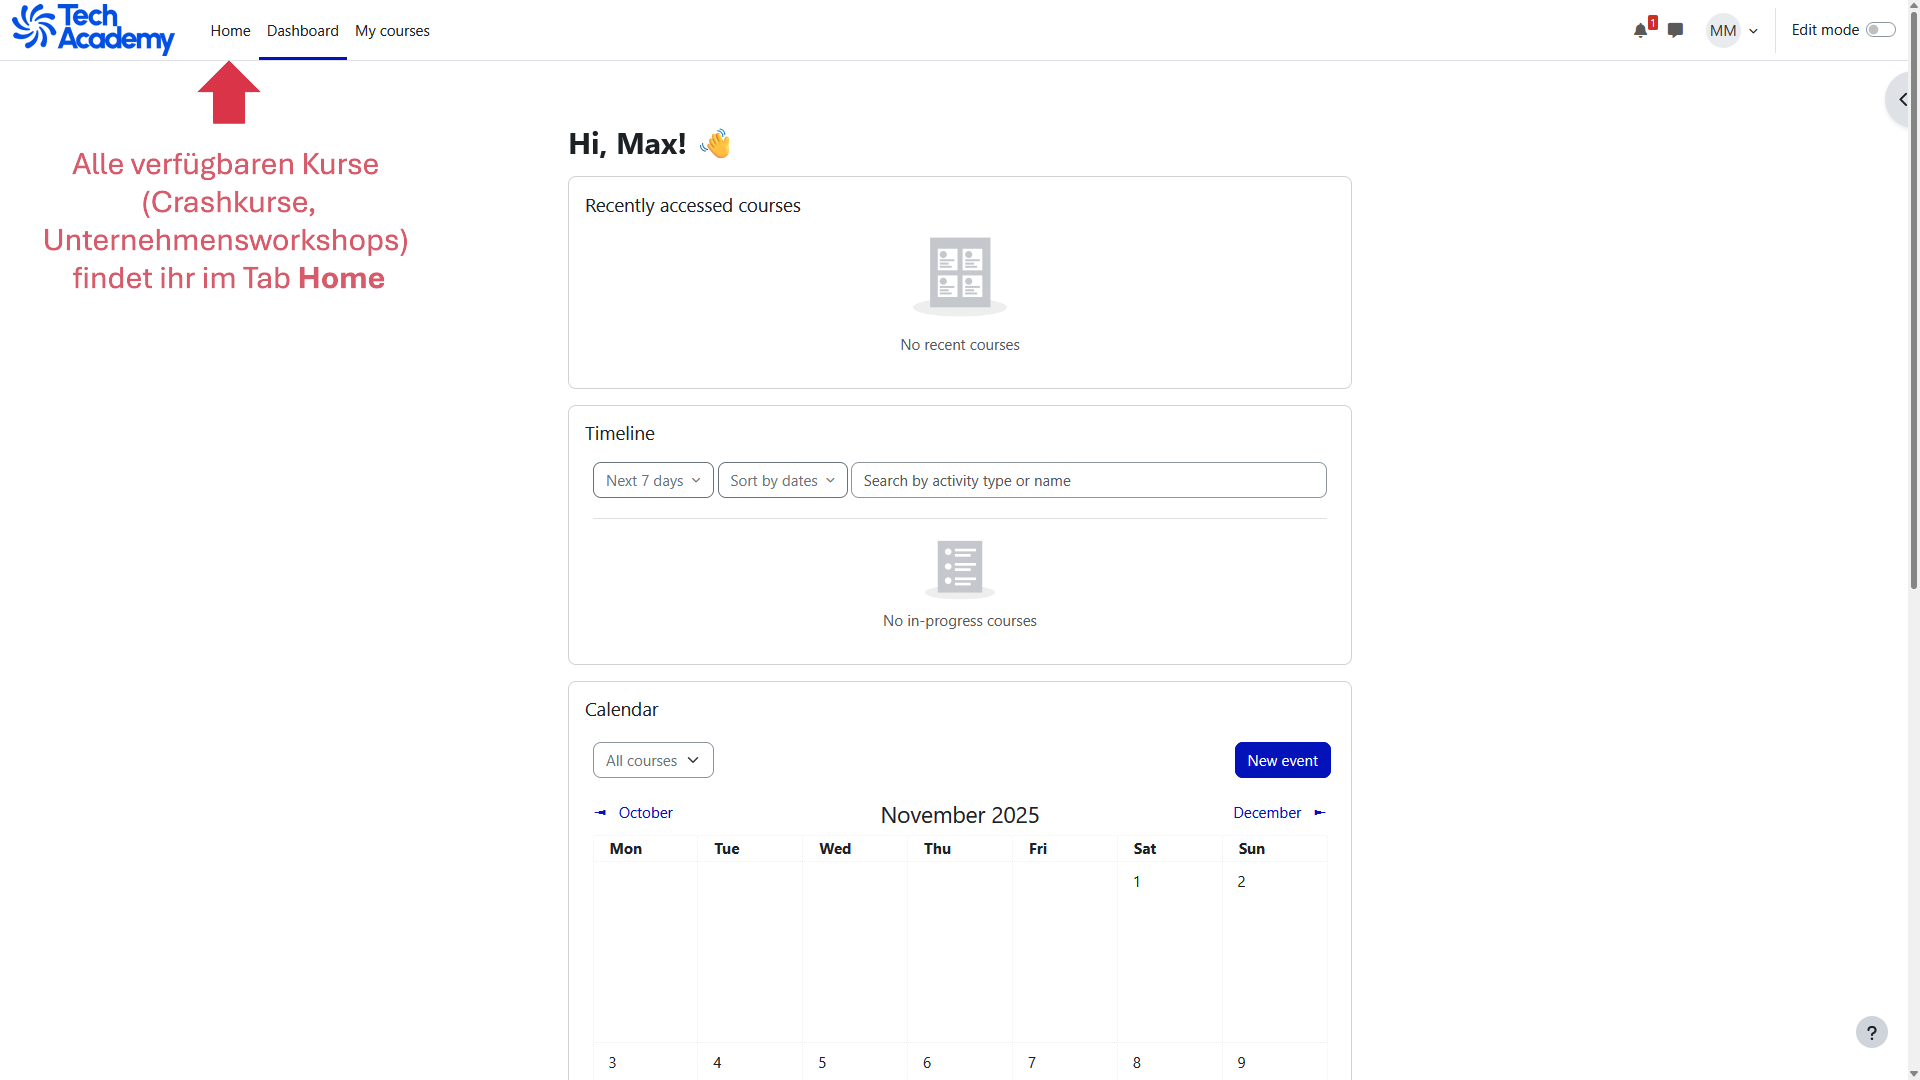This screenshot has height=1080, width=1920.
Task: Go to the Home tab
Action: pos(230,31)
